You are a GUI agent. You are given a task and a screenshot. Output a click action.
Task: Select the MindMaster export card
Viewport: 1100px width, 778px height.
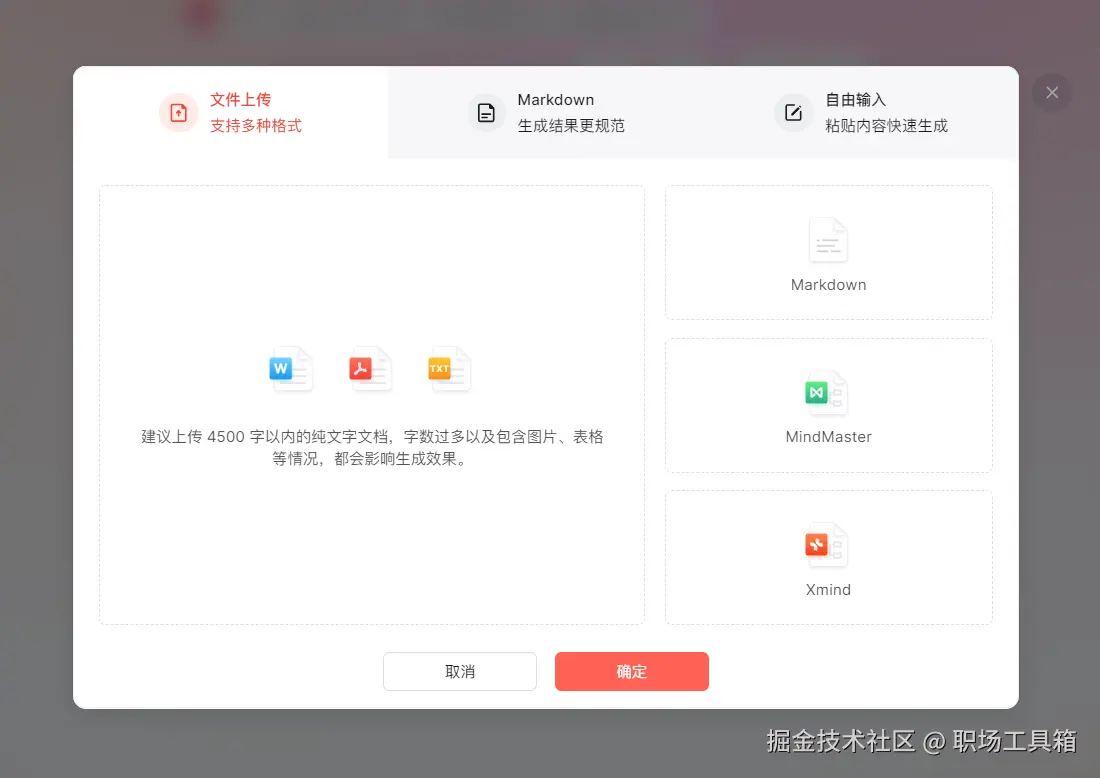tap(828, 406)
